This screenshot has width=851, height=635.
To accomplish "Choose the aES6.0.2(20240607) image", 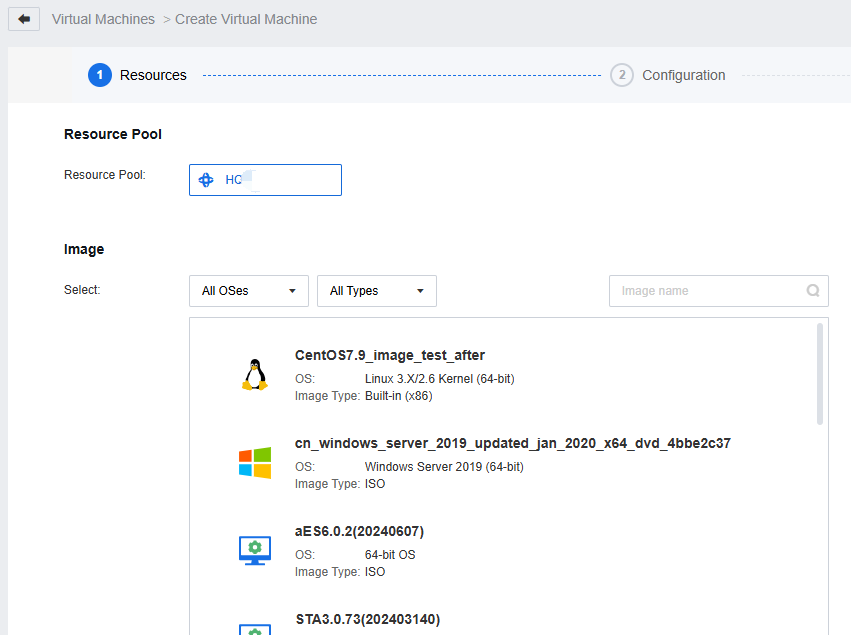I will click(x=359, y=531).
